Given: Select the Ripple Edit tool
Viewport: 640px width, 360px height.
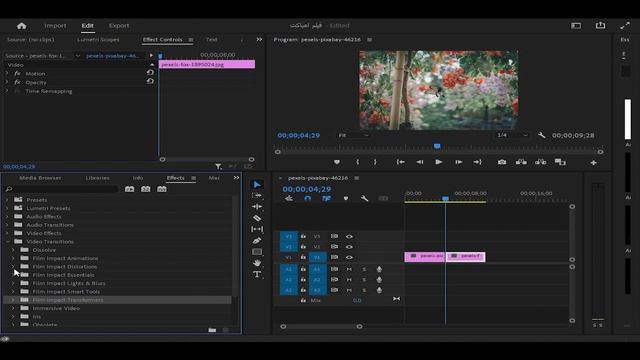Looking at the screenshot, I should coord(257,207).
